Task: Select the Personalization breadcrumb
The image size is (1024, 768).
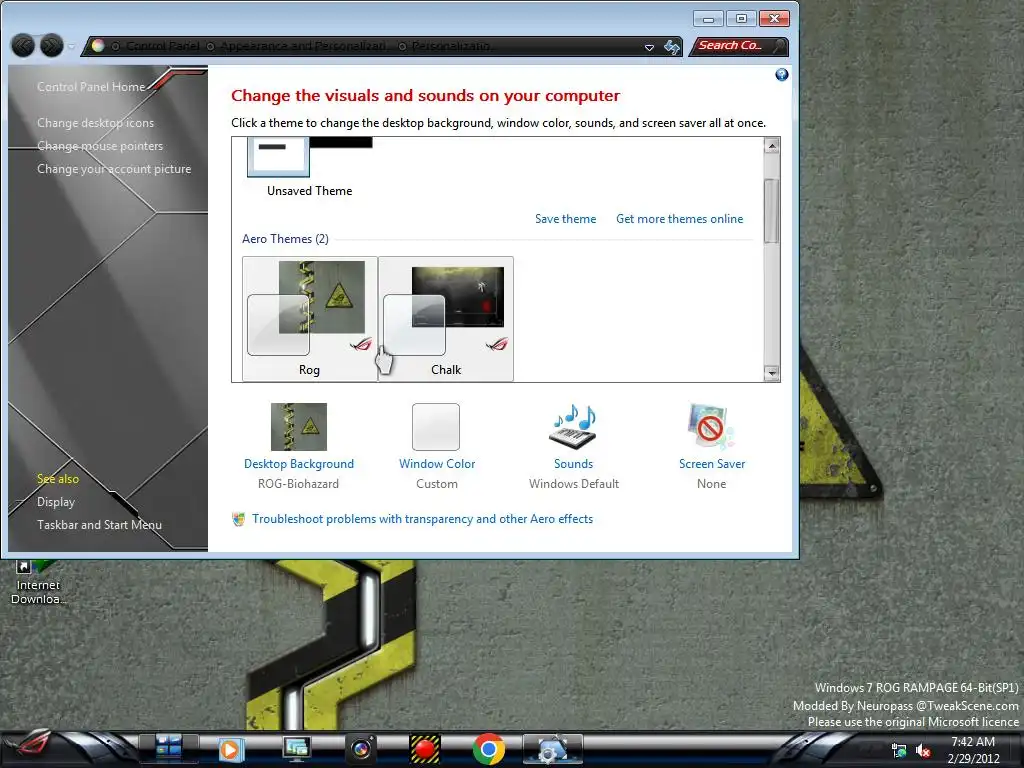Action: tap(451, 46)
